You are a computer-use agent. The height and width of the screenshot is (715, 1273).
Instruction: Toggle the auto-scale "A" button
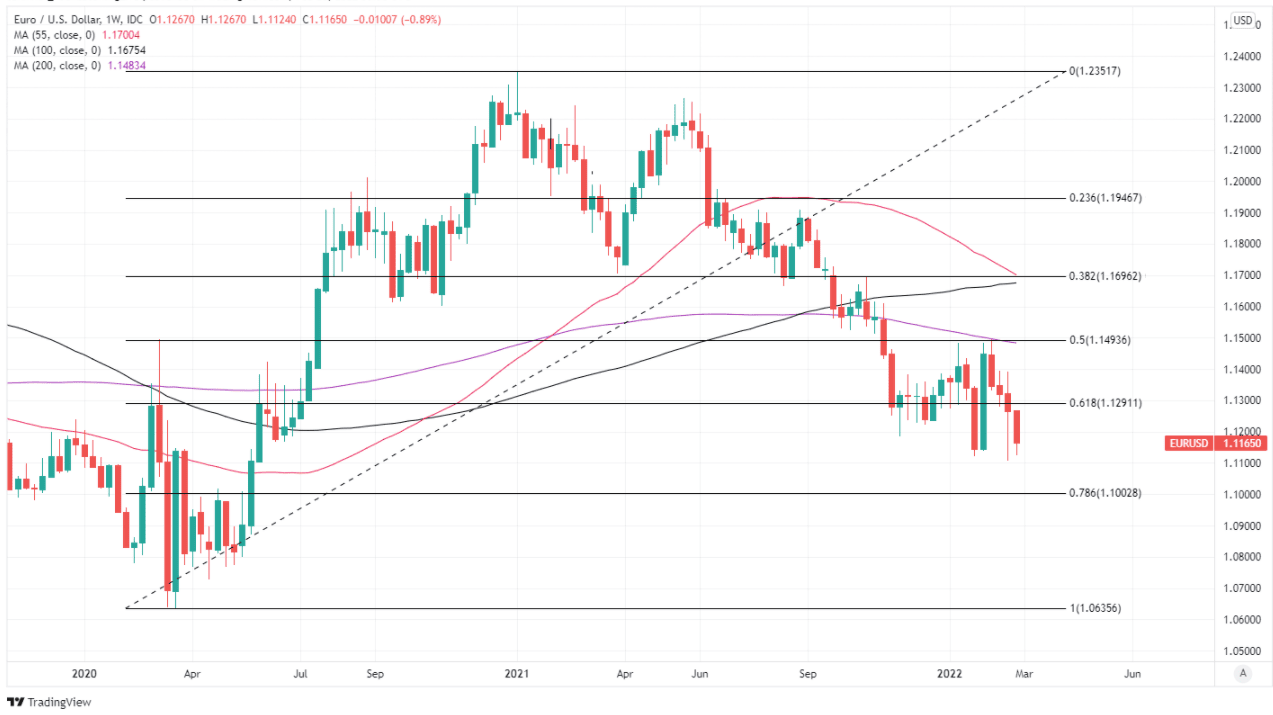pos(1242,674)
